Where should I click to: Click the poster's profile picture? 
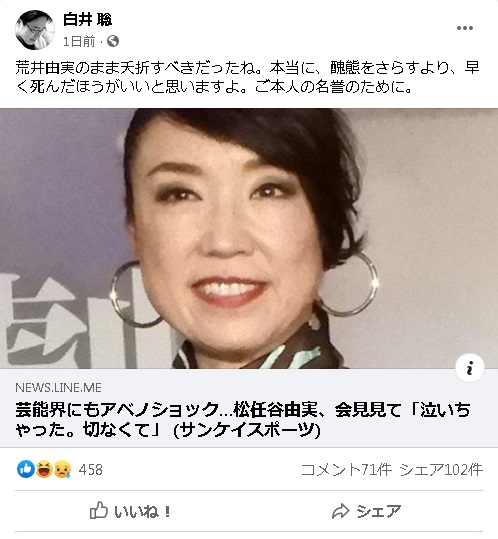[x=35, y=30]
